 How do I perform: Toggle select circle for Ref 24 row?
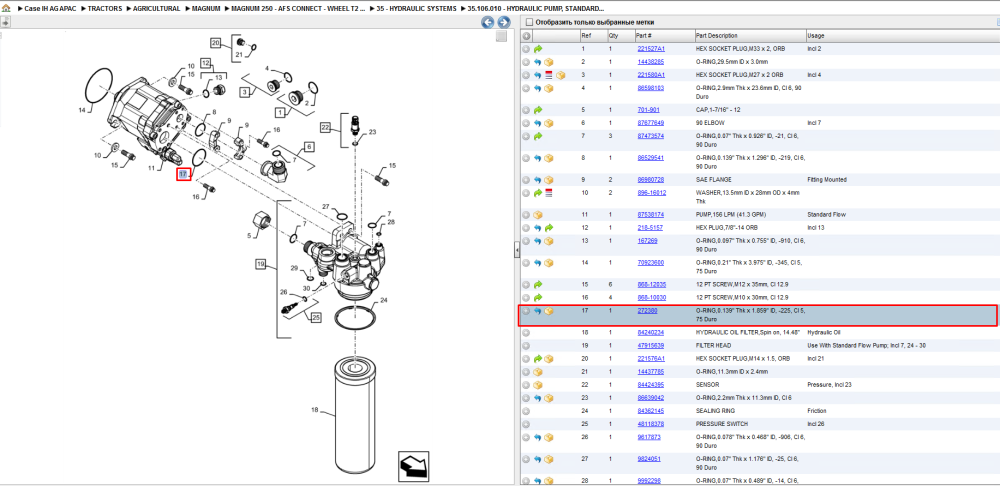point(526,411)
